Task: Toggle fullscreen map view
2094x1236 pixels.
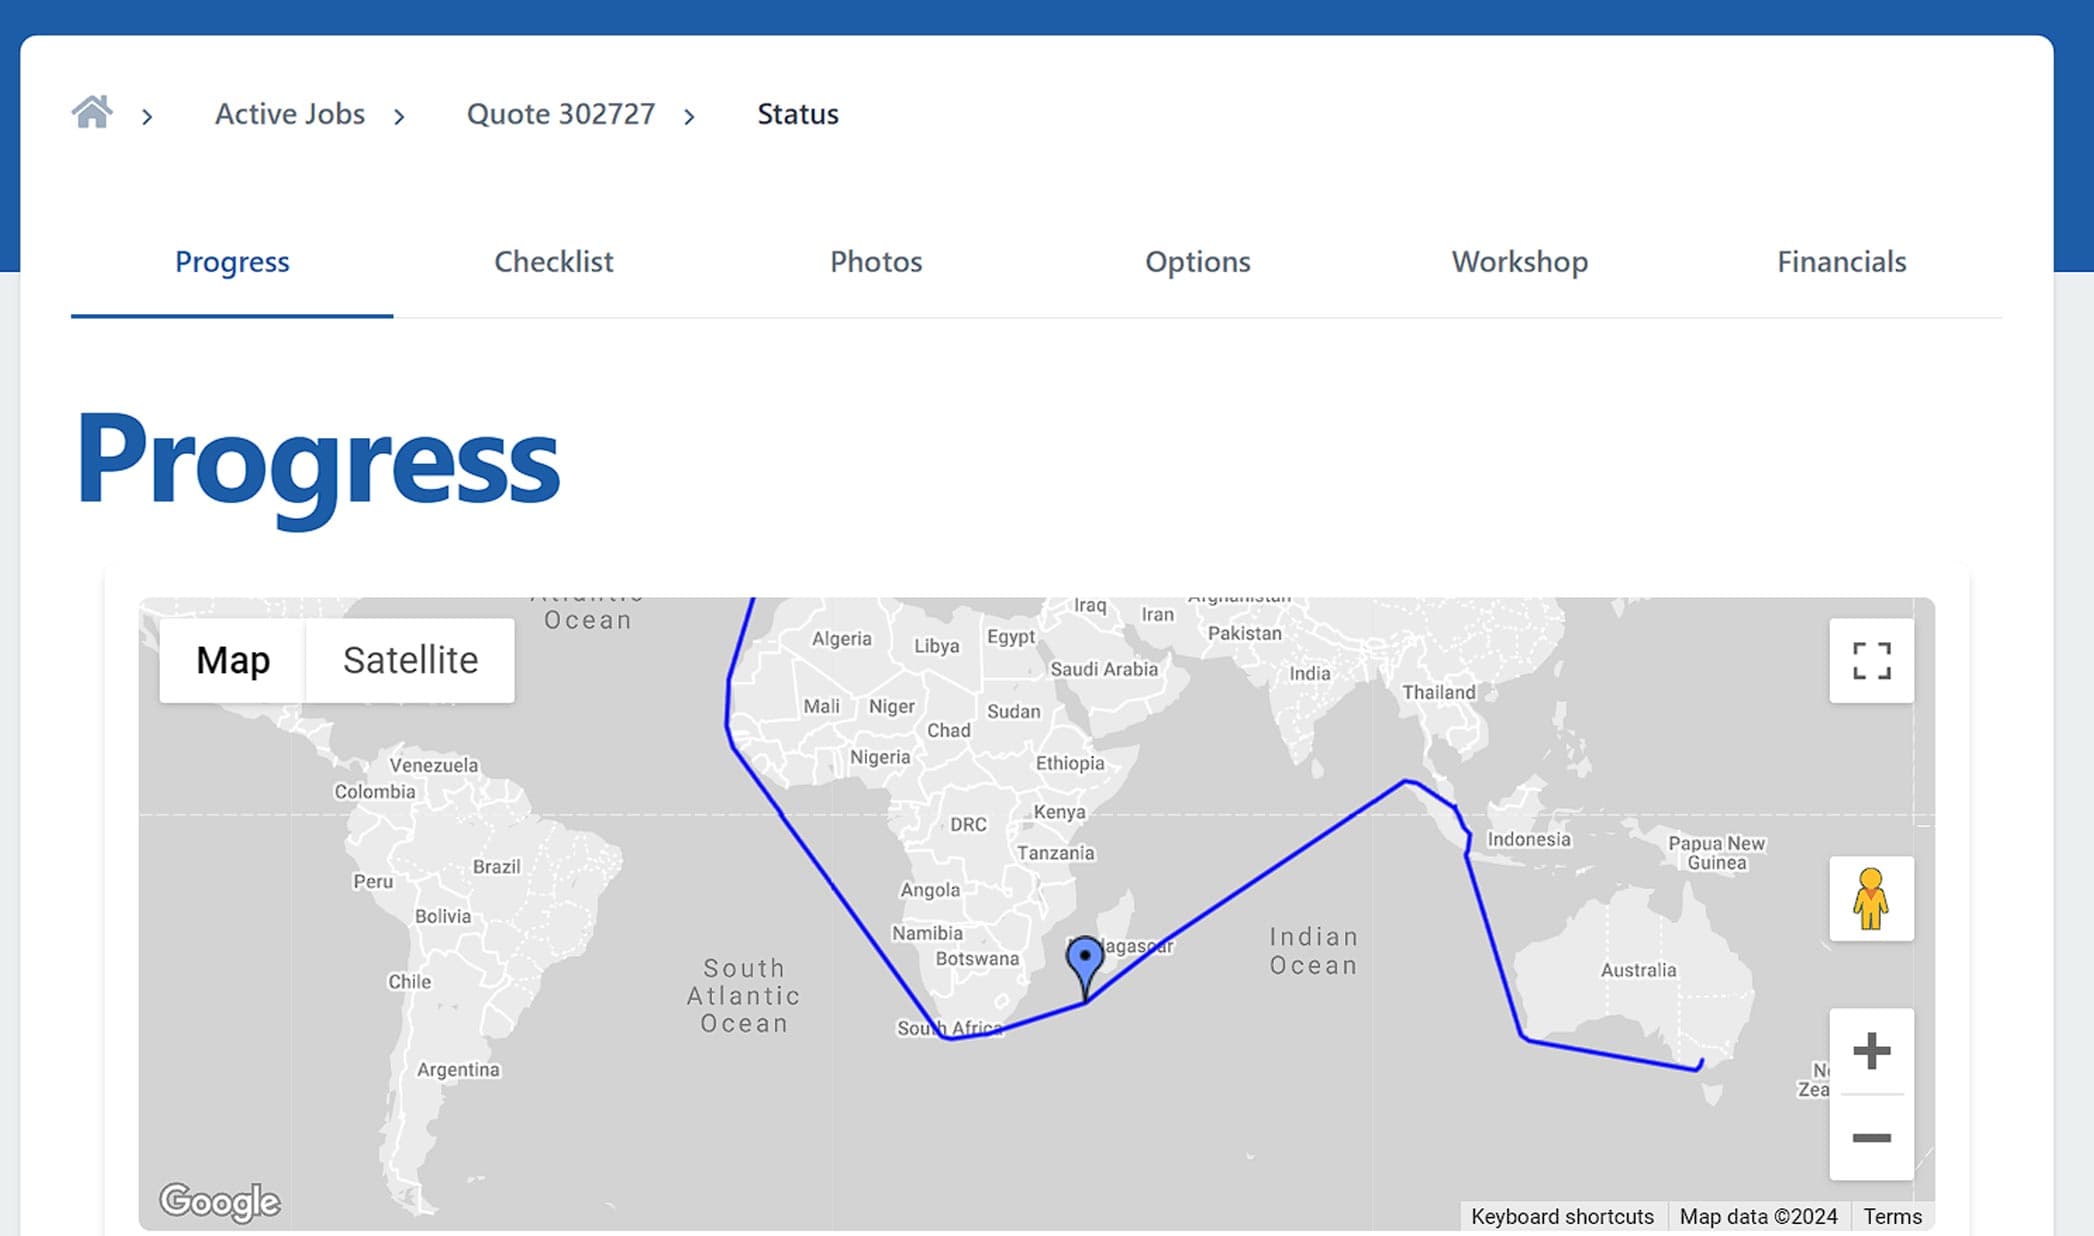Action: click(1871, 661)
